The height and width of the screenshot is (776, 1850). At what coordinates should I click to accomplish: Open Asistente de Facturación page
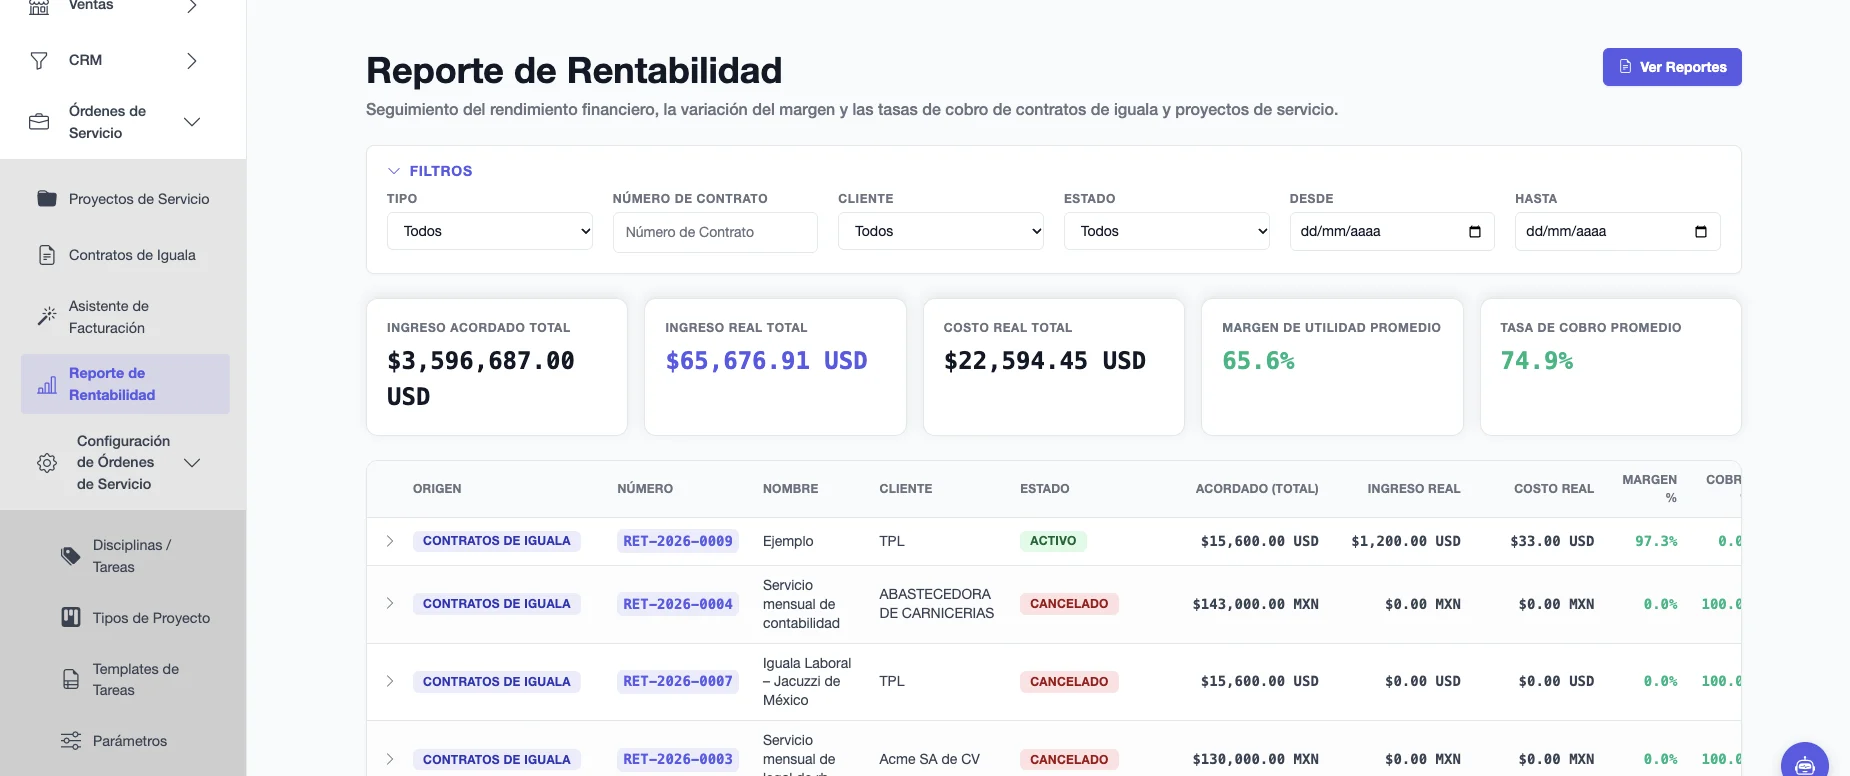(x=125, y=317)
